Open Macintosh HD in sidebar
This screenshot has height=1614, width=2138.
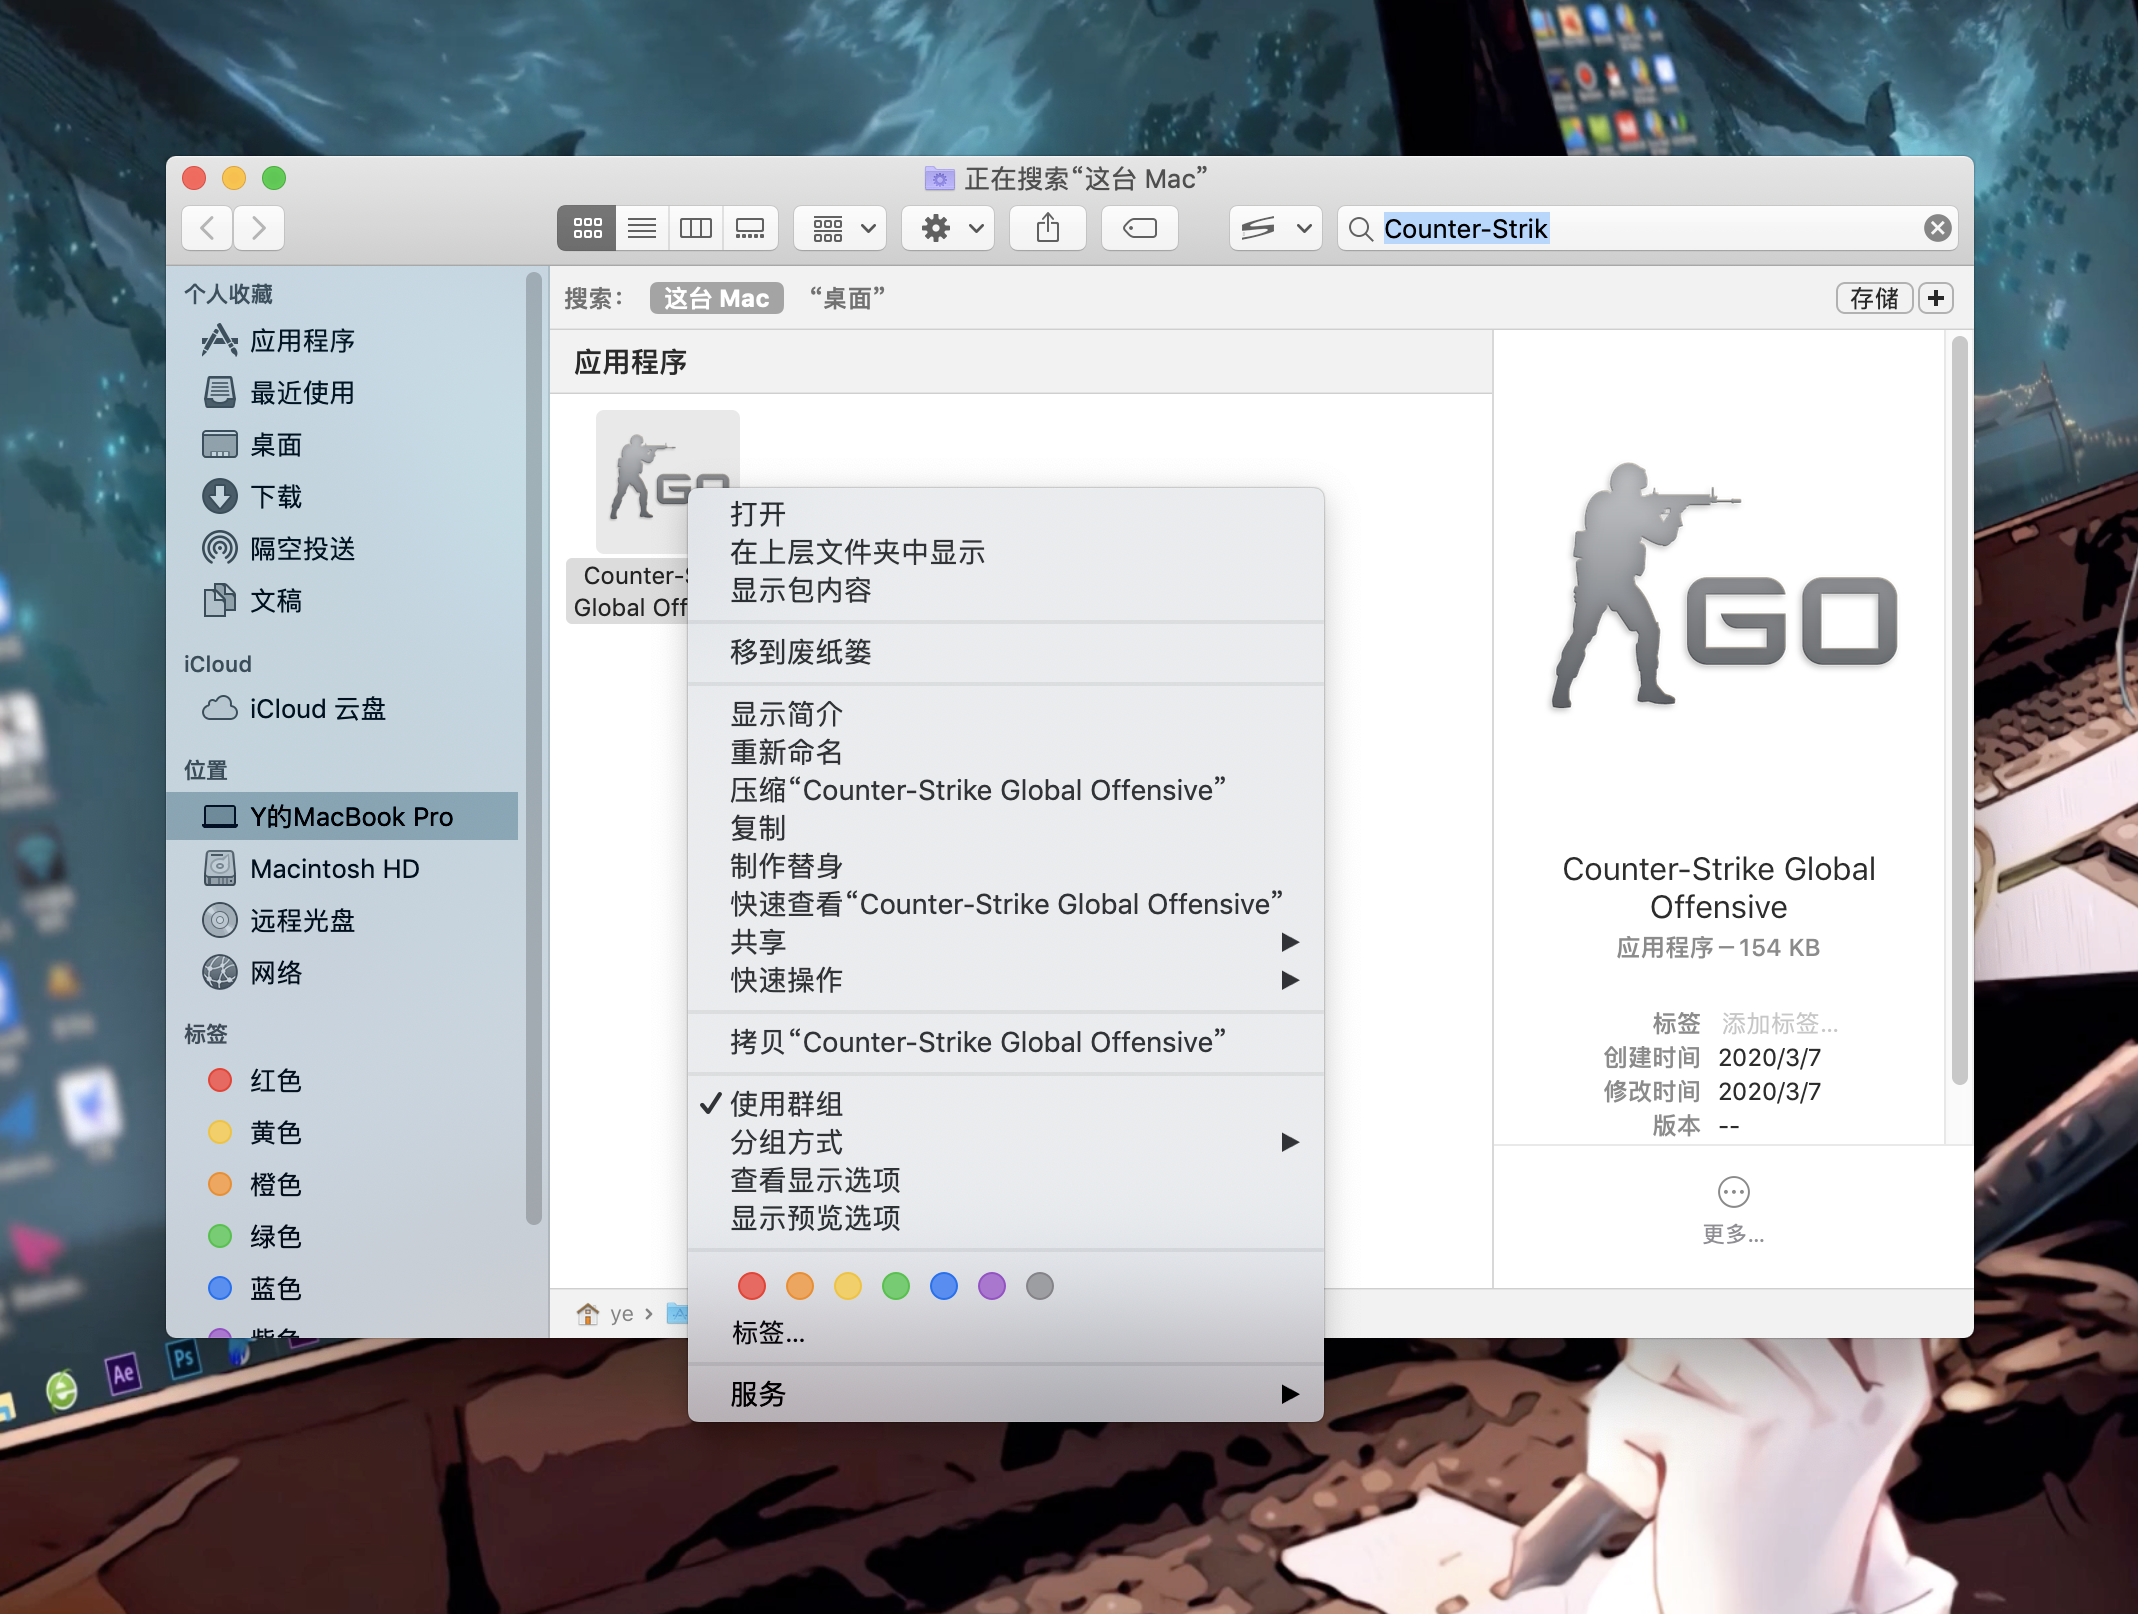coord(344,869)
